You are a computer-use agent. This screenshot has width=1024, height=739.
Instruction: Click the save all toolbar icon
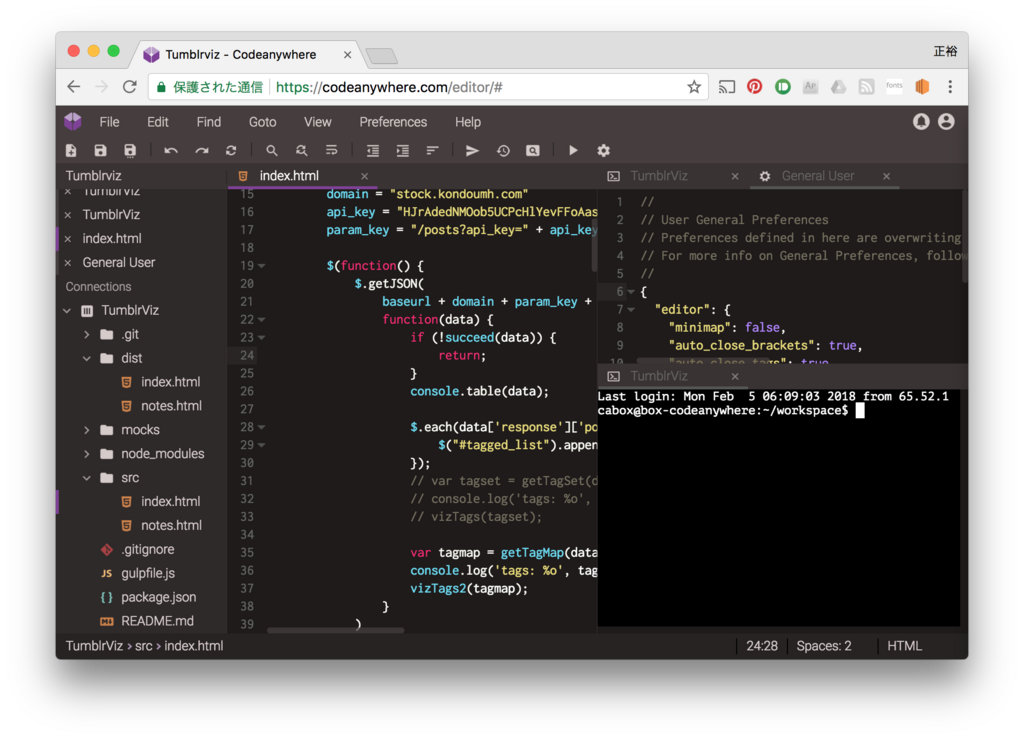(x=130, y=151)
